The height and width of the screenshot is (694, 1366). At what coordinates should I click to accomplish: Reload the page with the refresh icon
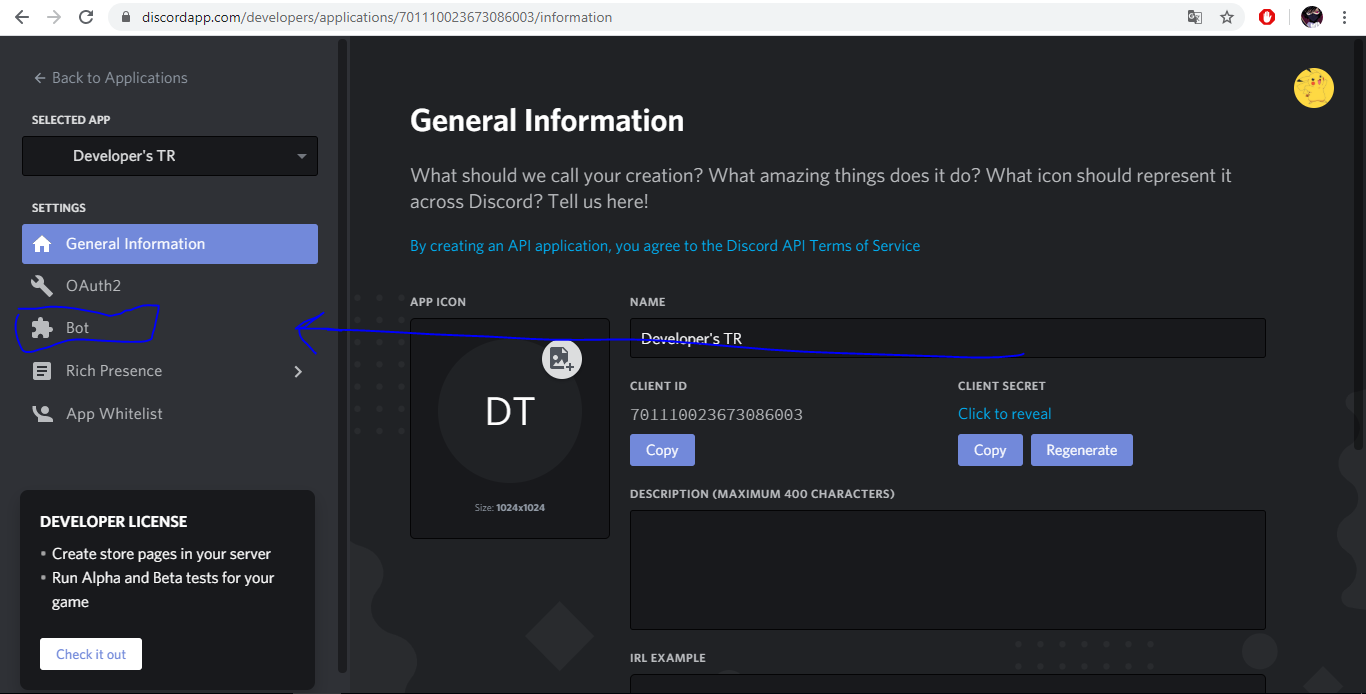coord(87,17)
